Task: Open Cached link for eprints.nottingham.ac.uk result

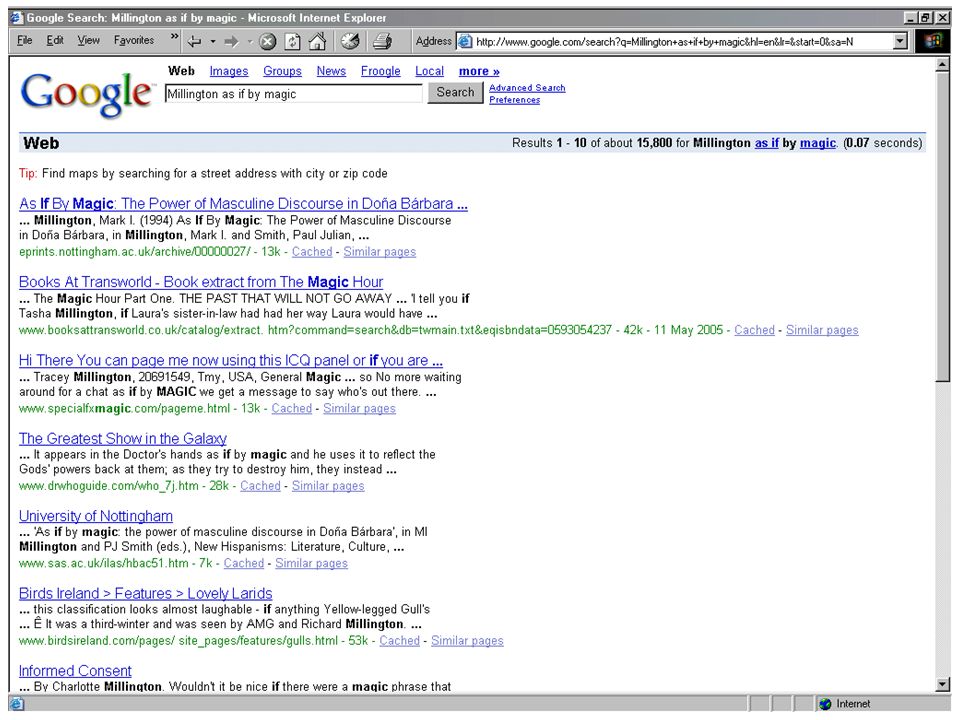Action: [312, 252]
